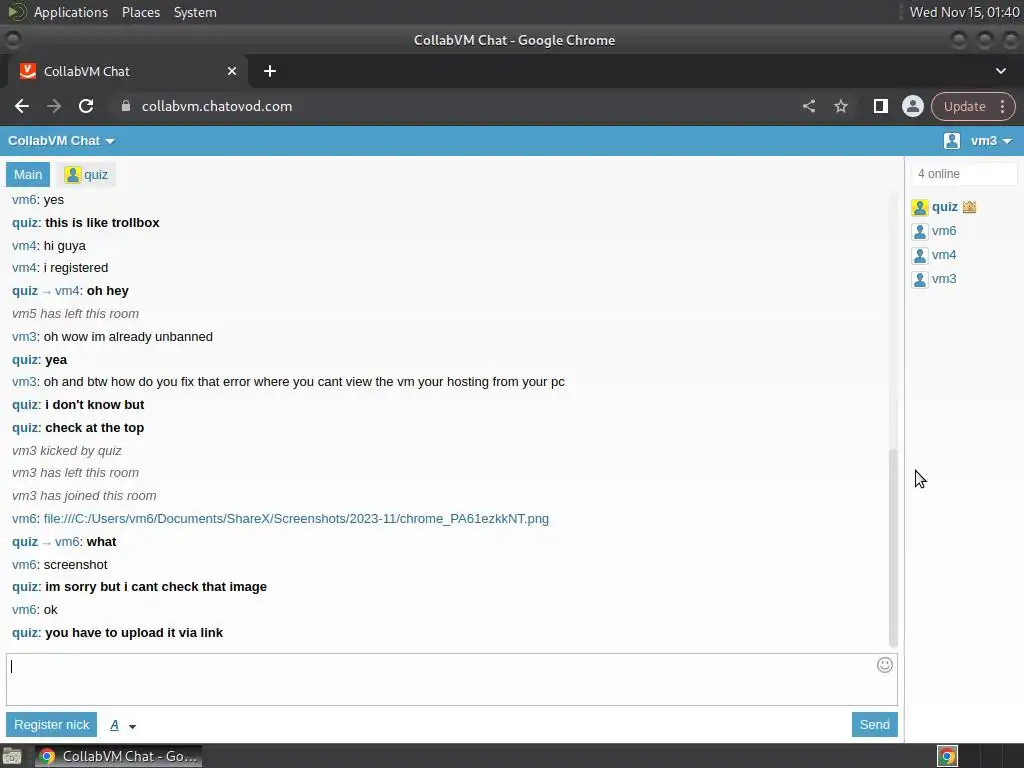1024x768 pixels.
Task: Close the CollabVM Chat tab
Action: click(232, 71)
